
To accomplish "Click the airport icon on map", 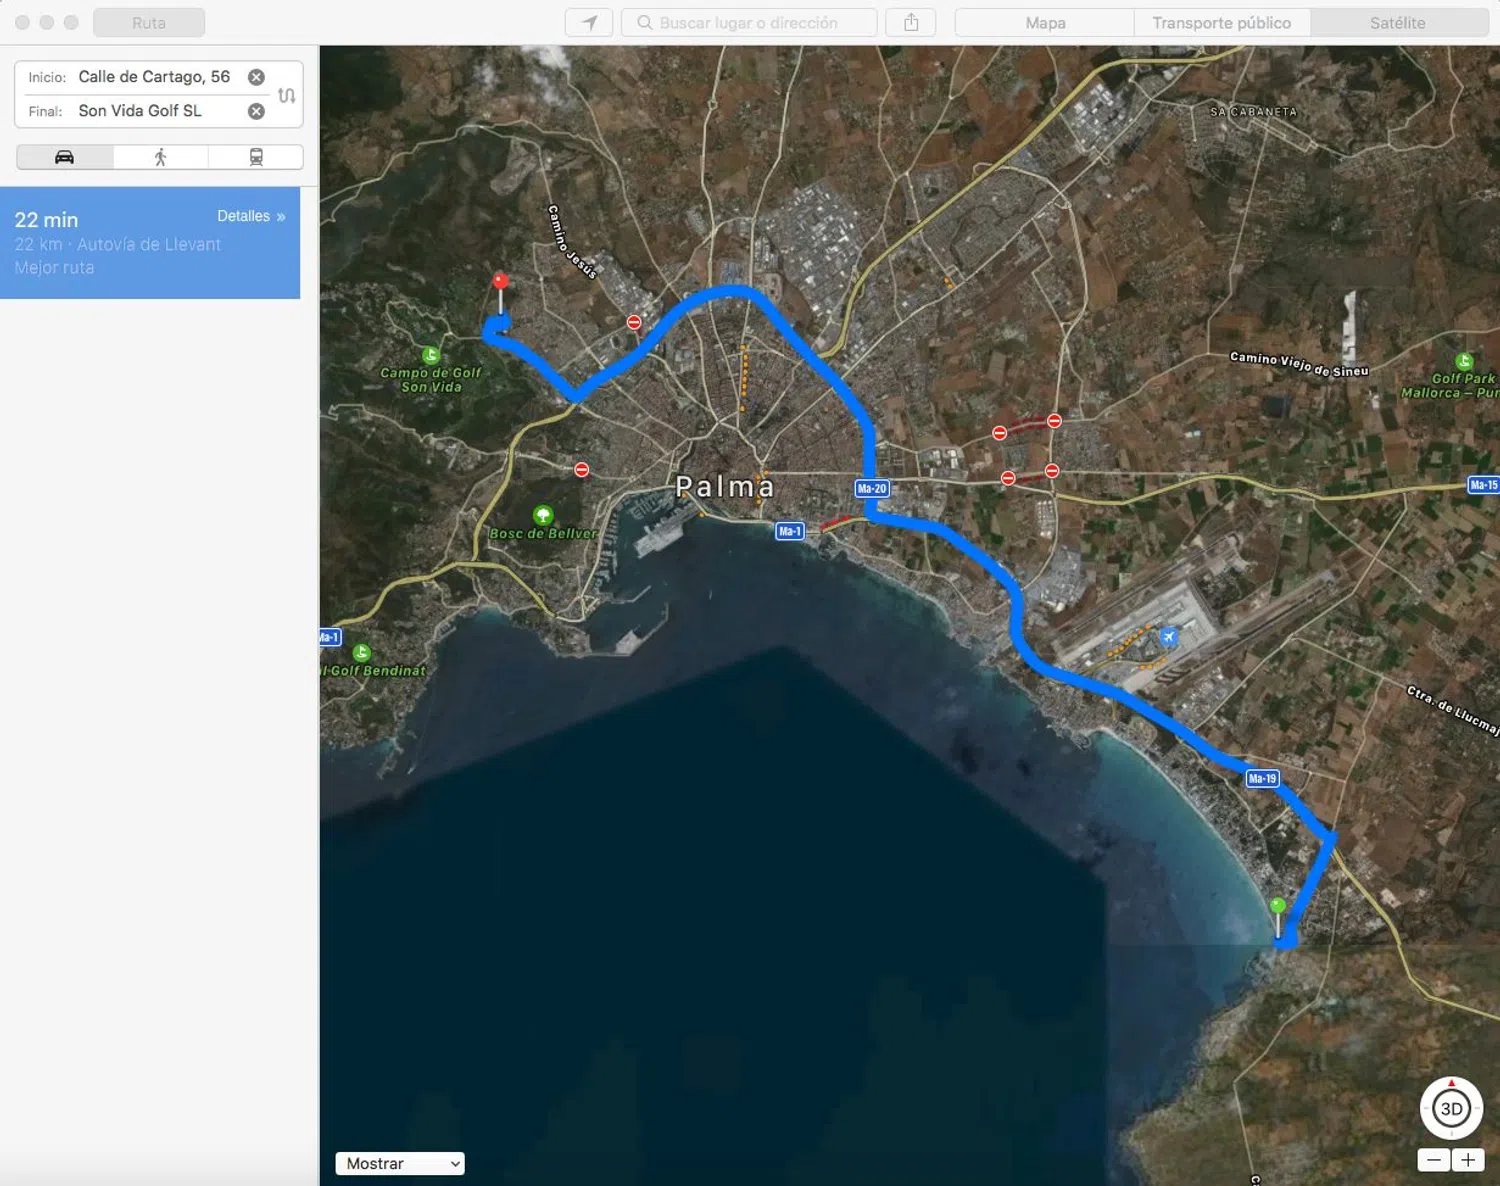I will point(1168,636).
